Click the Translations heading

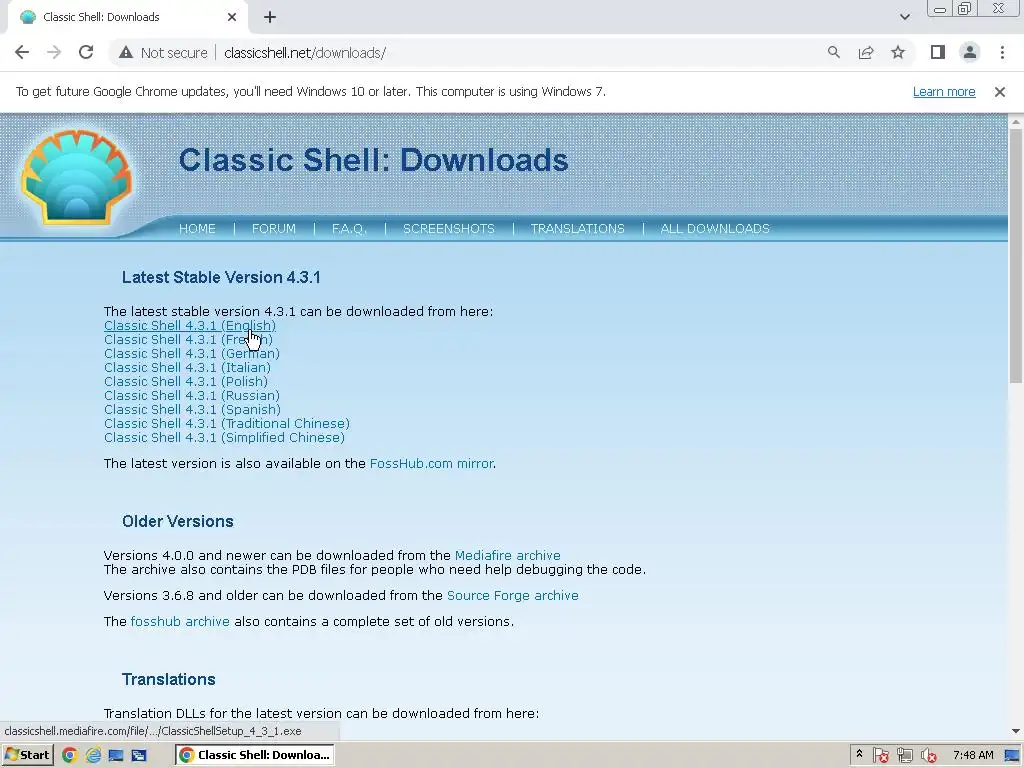click(x=168, y=680)
